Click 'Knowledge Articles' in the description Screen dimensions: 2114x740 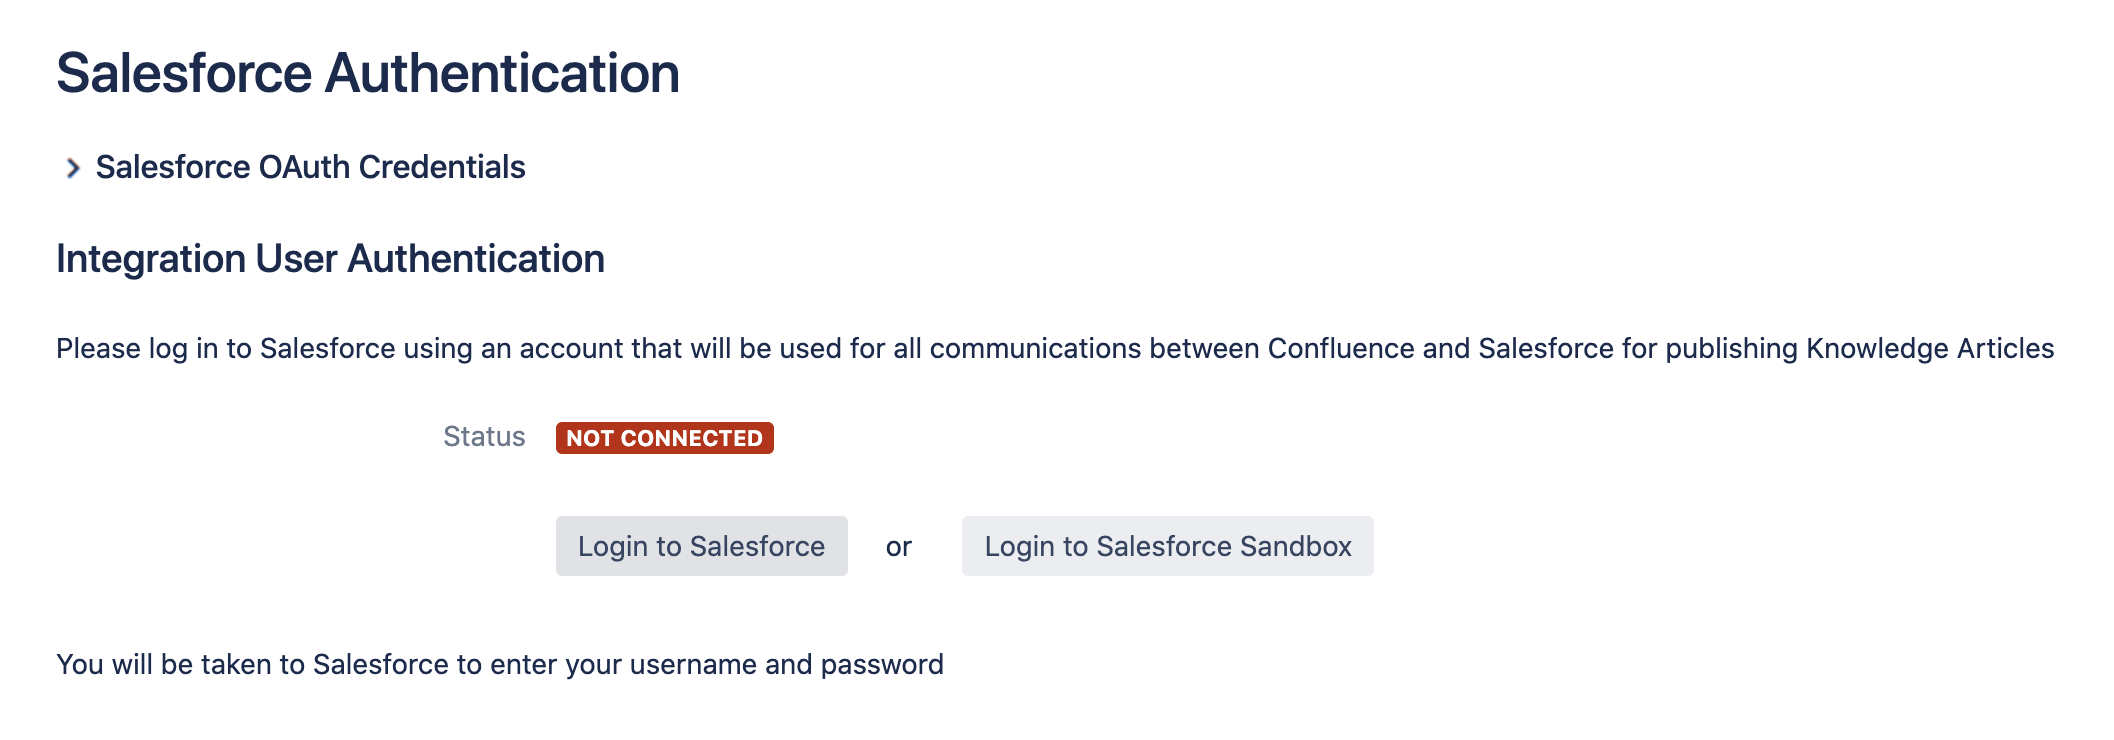click(x=1929, y=348)
